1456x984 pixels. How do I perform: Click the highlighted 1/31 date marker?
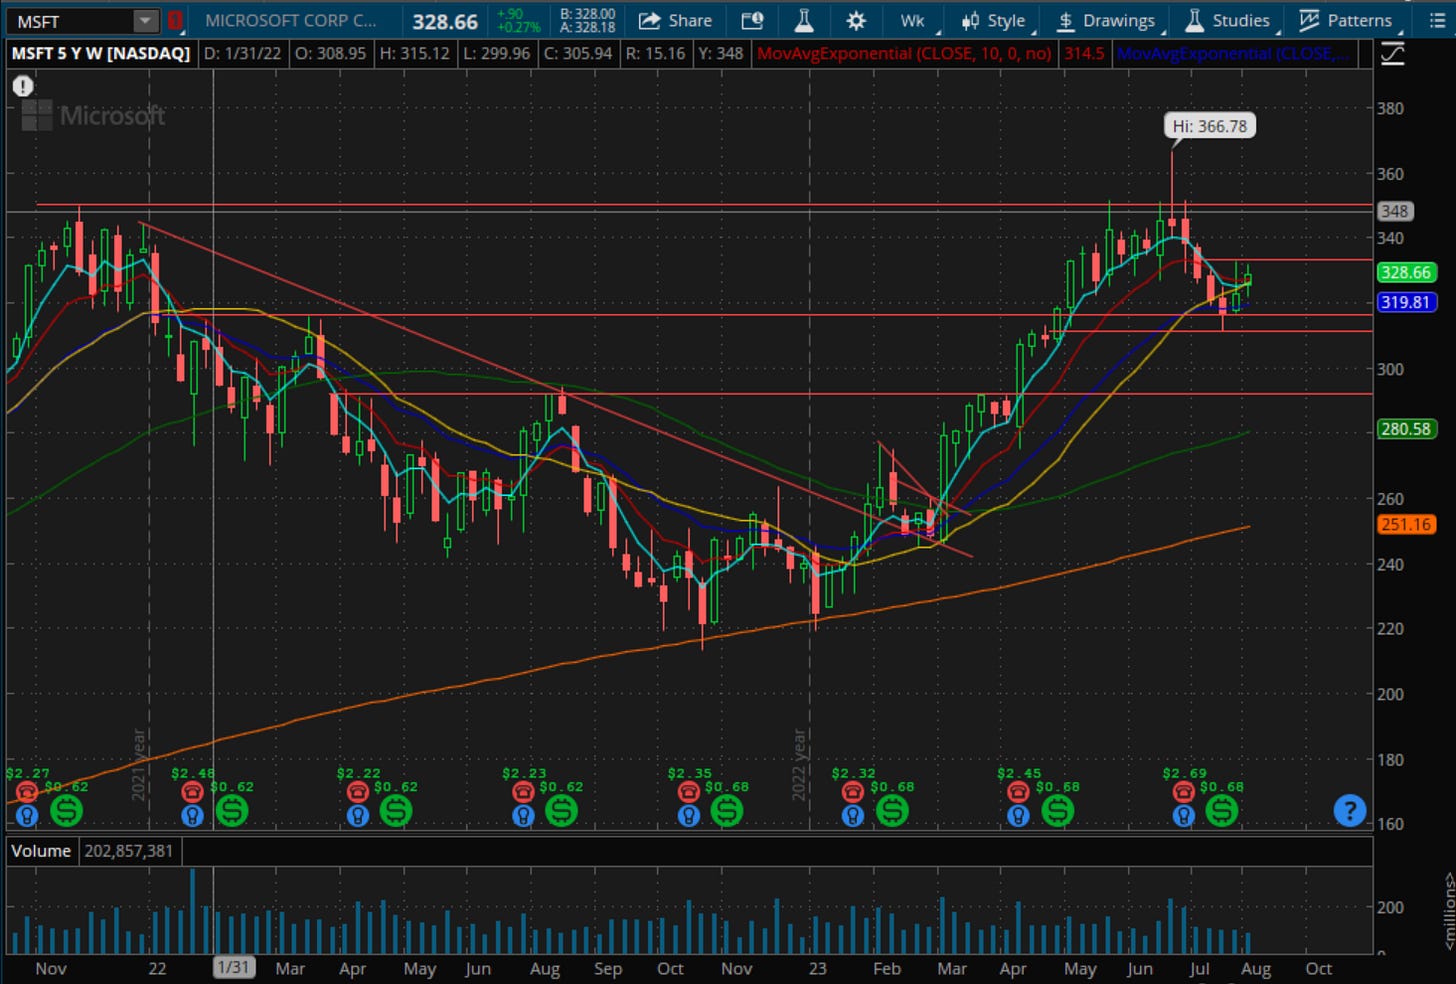pos(234,968)
